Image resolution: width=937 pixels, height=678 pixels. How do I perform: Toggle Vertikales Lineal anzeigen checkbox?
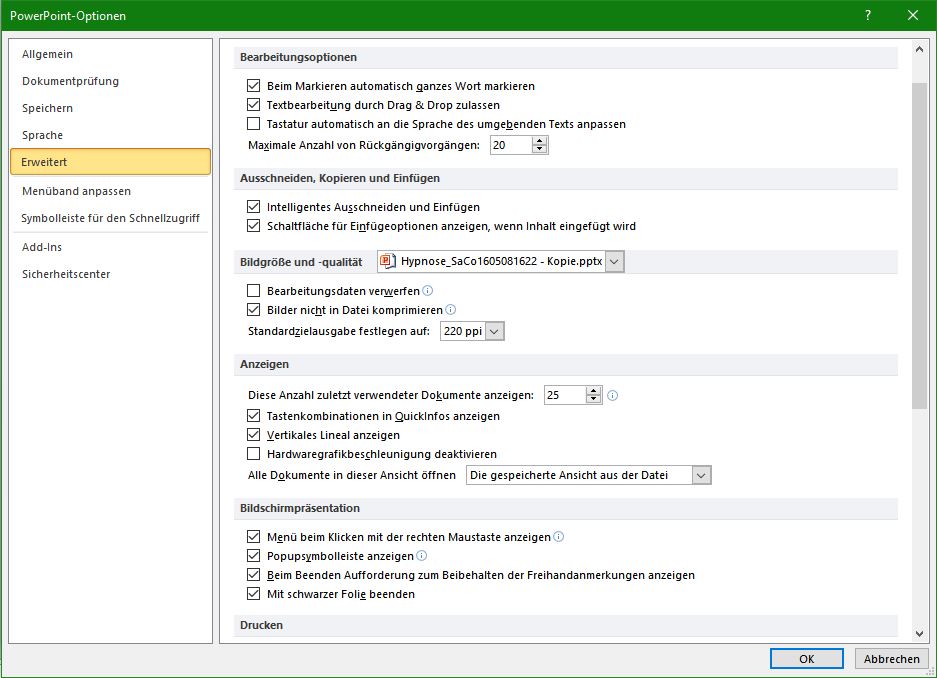pos(253,435)
